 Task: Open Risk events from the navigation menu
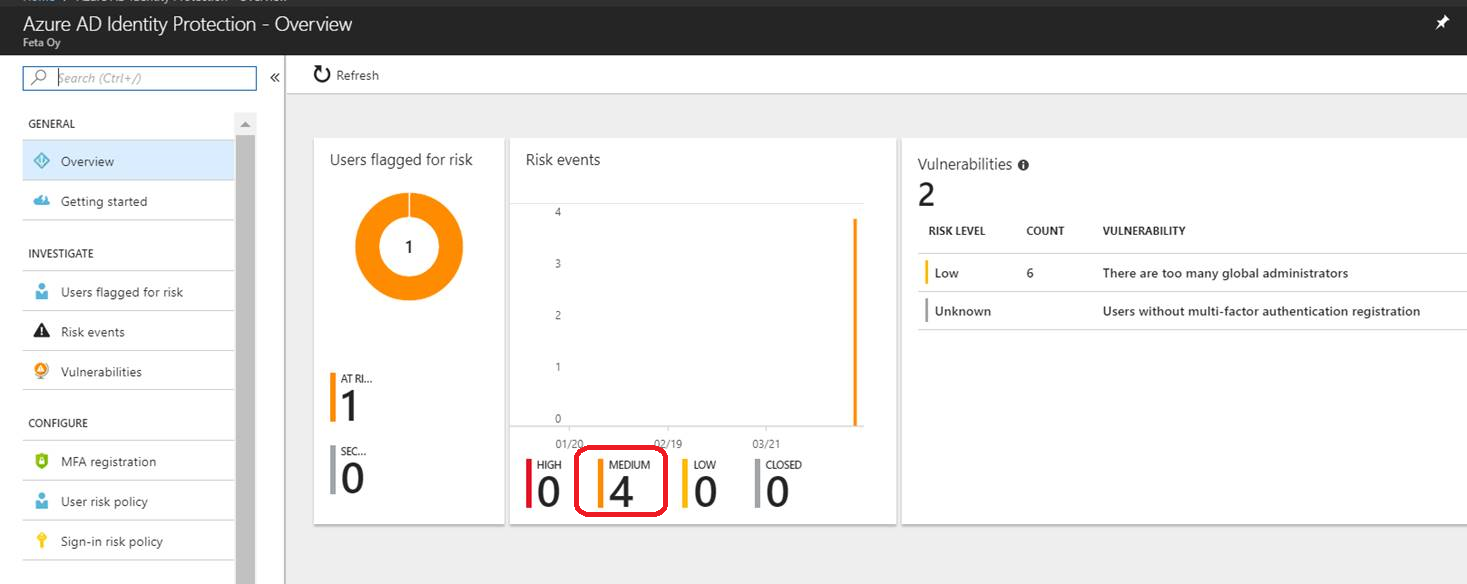tap(93, 331)
